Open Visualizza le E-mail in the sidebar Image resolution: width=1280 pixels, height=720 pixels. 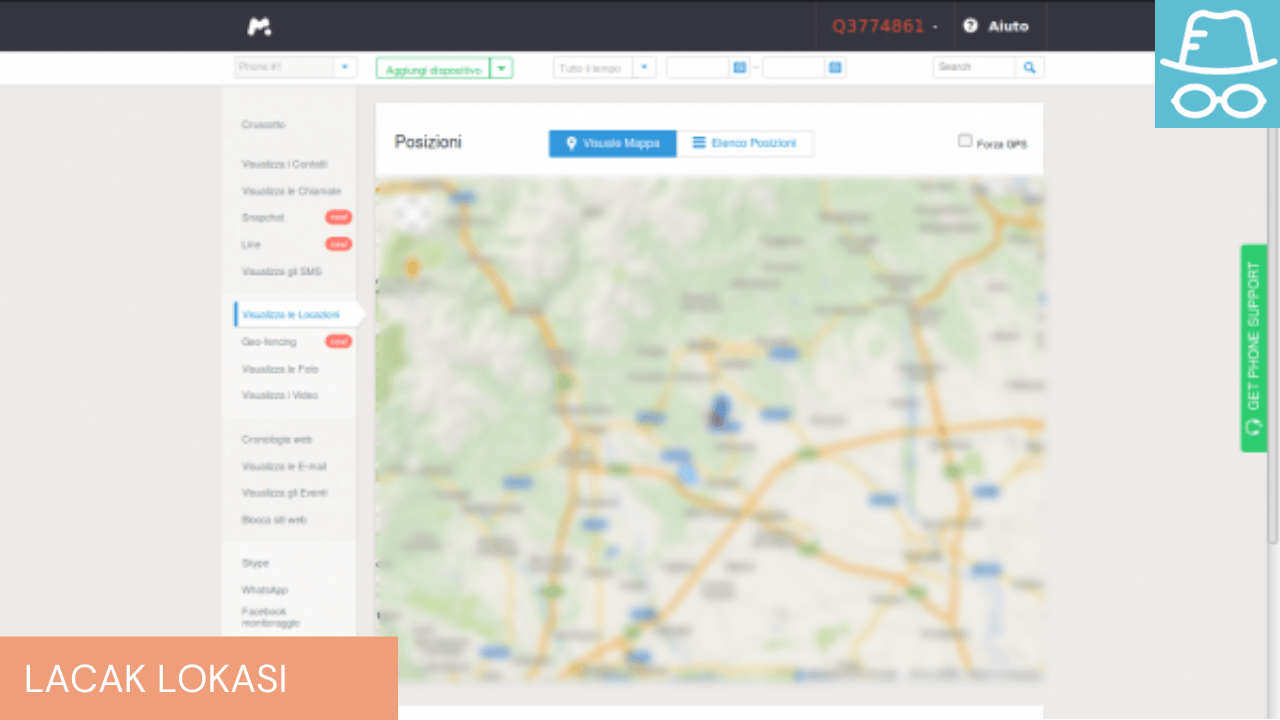click(x=284, y=466)
